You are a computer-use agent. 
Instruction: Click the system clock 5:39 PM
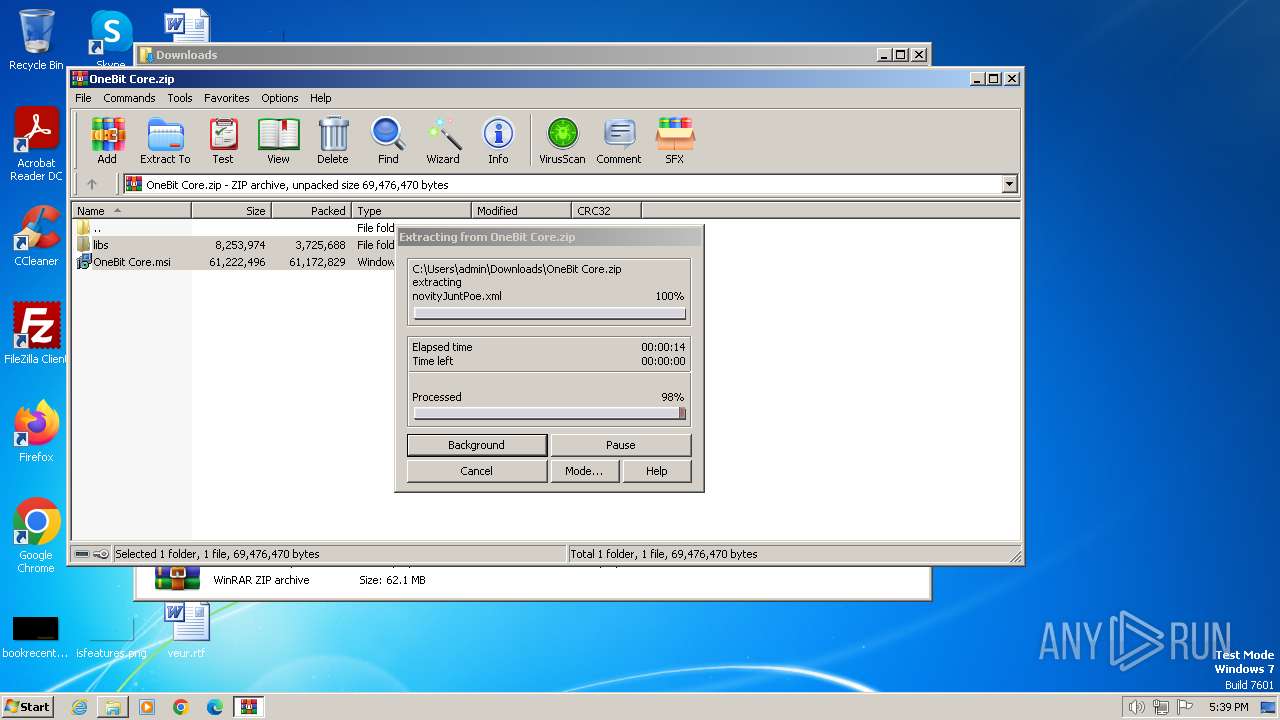click(1228, 707)
